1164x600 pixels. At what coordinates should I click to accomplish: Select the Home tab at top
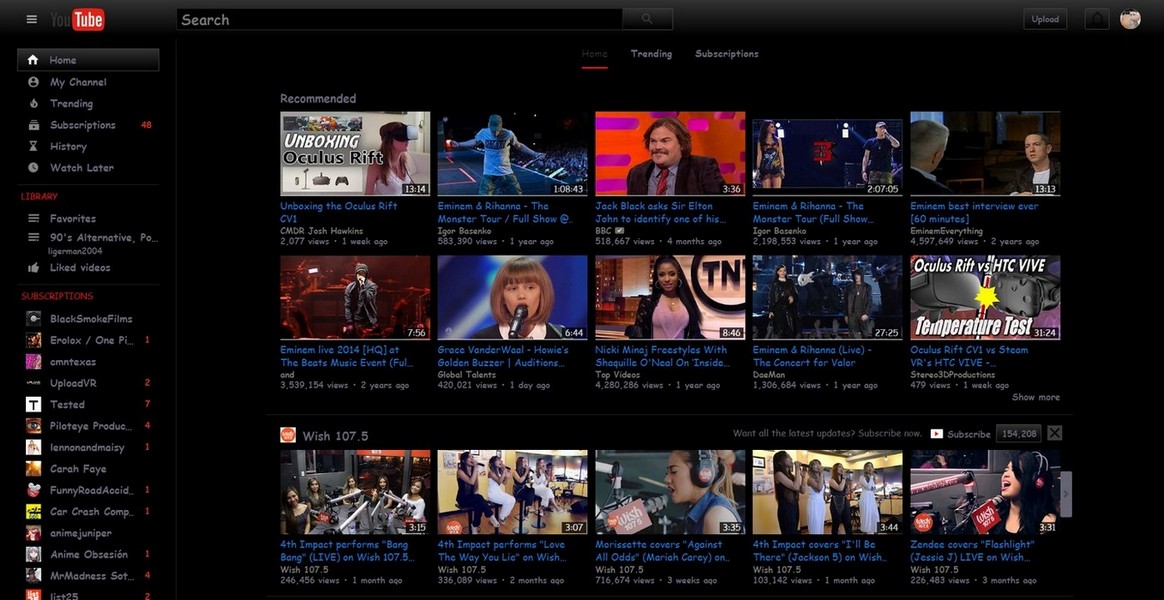595,53
